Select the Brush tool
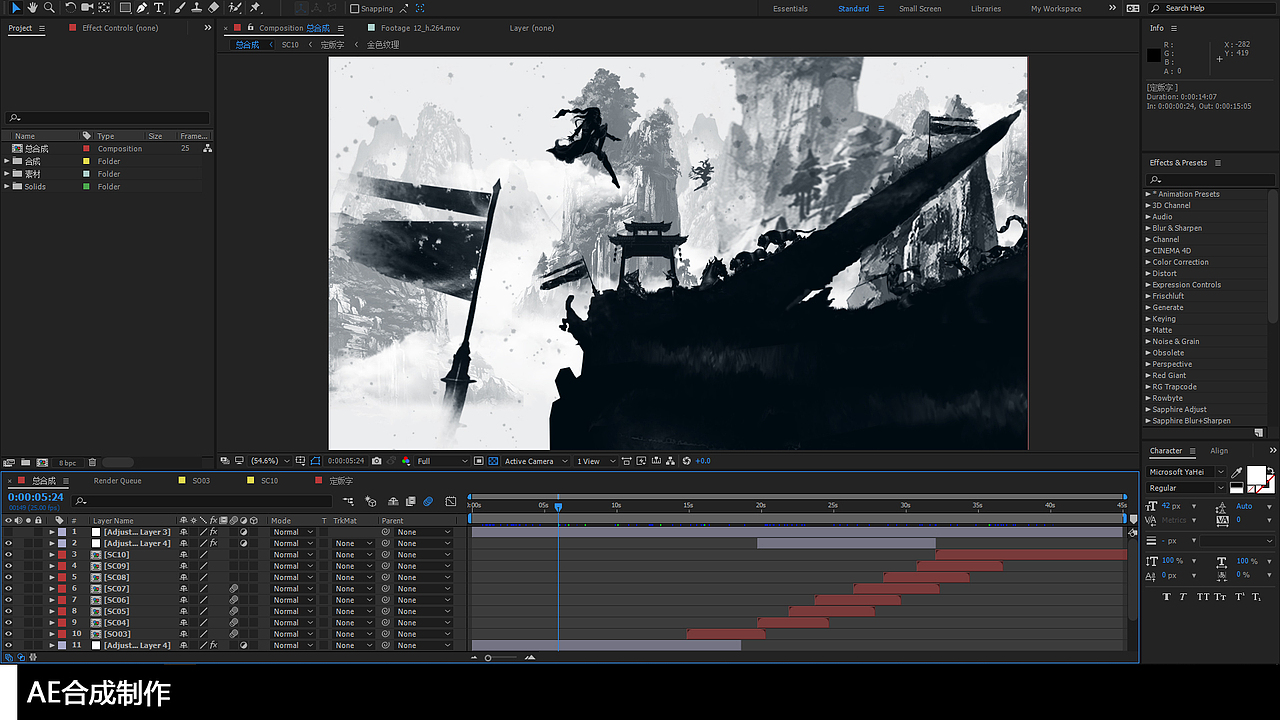Viewport: 1280px width, 720px height. pyautogui.click(x=180, y=8)
